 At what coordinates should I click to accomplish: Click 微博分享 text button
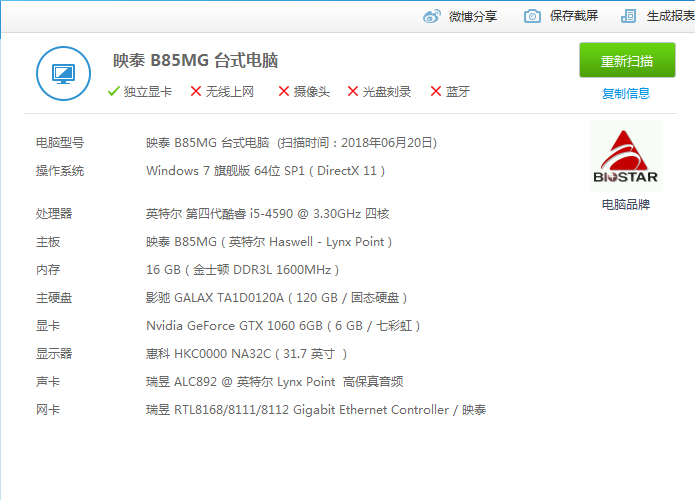click(472, 16)
